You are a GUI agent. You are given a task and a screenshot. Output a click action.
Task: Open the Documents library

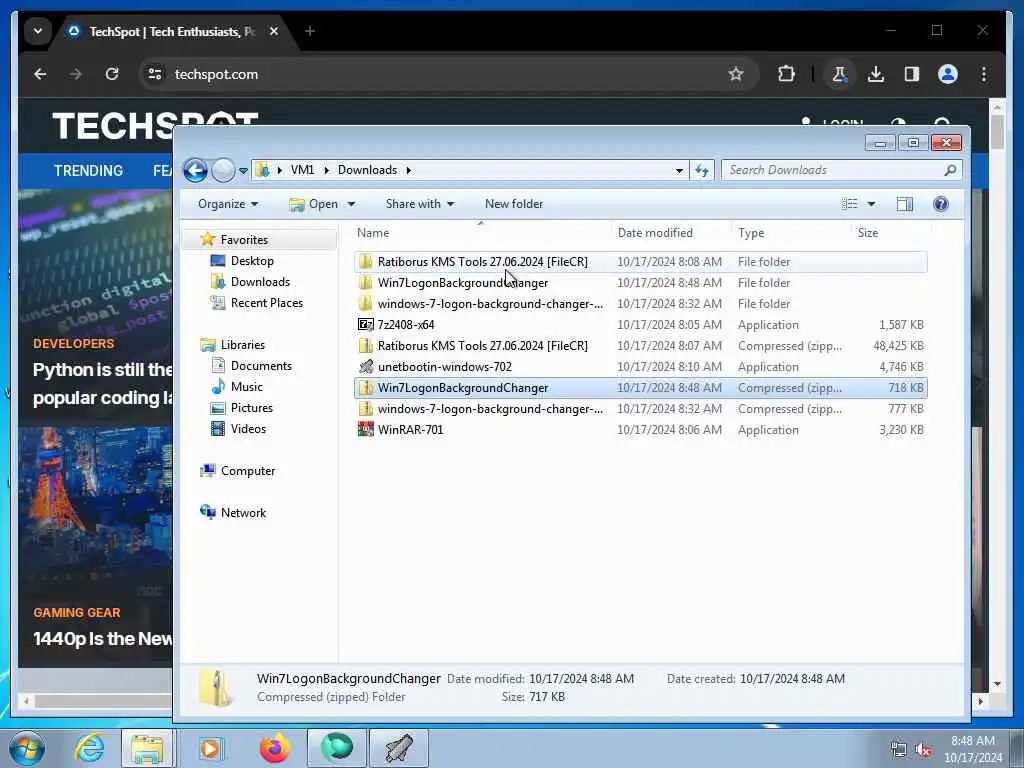261,366
